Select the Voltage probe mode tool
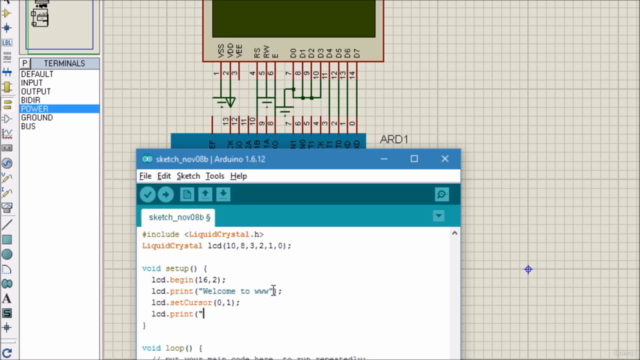This screenshot has height=360, width=640. 7,178
